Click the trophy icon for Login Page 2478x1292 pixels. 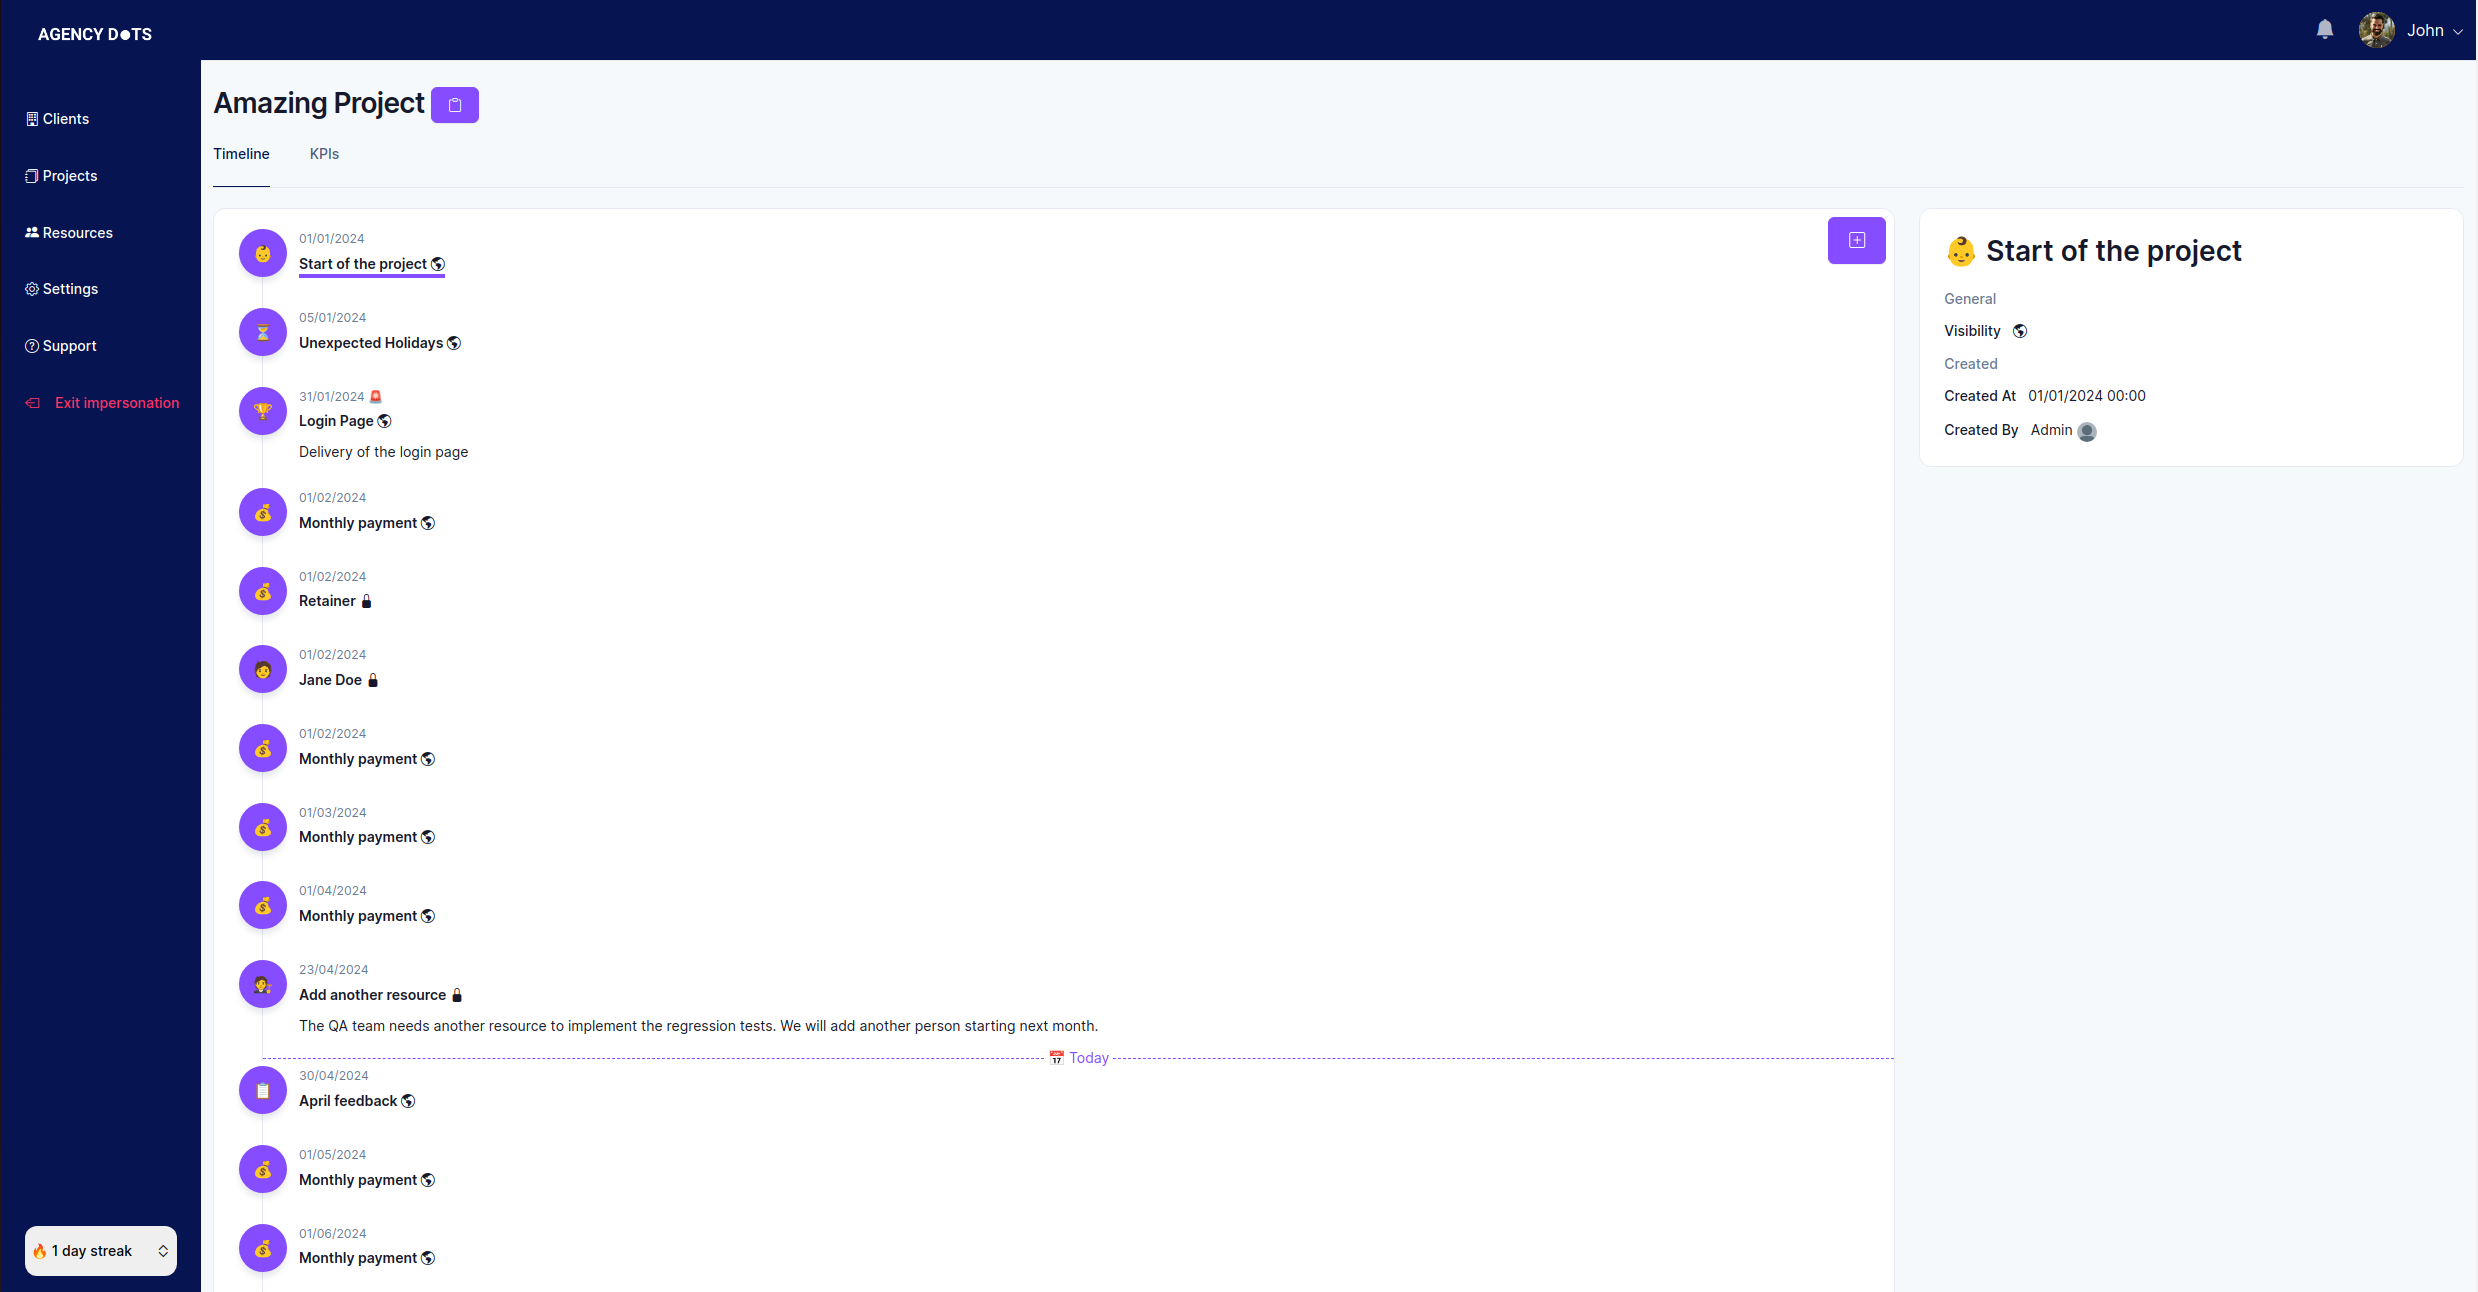pos(263,411)
